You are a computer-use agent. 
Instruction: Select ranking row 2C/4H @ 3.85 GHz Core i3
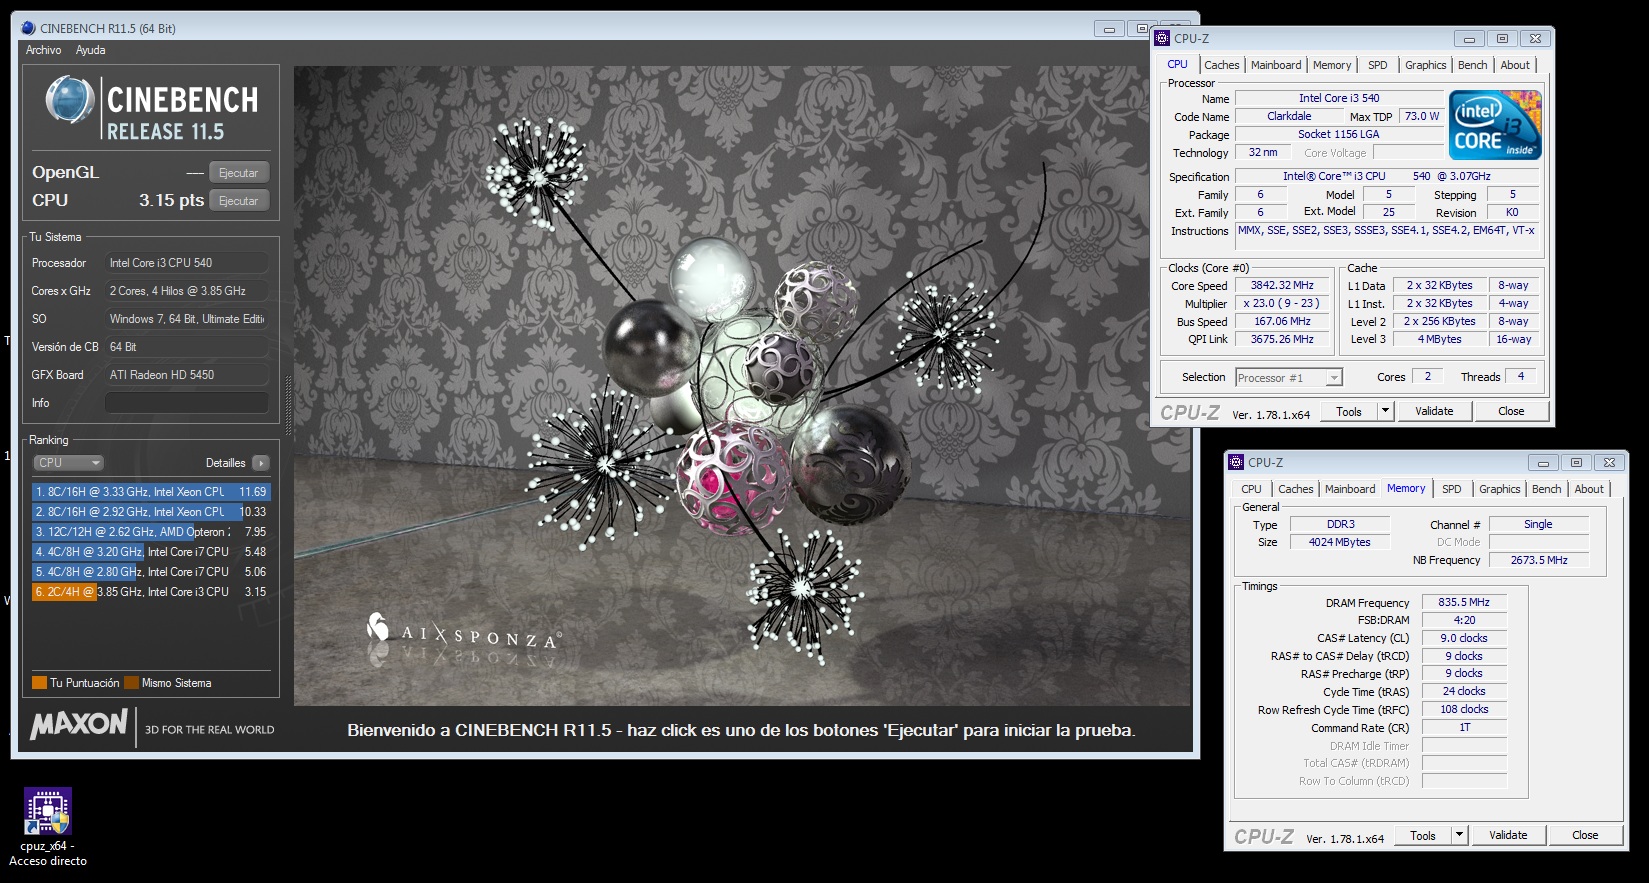[151, 592]
